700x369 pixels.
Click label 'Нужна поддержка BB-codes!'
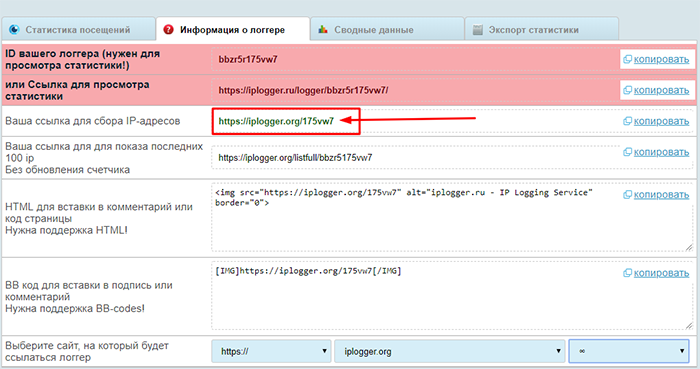click(x=75, y=309)
